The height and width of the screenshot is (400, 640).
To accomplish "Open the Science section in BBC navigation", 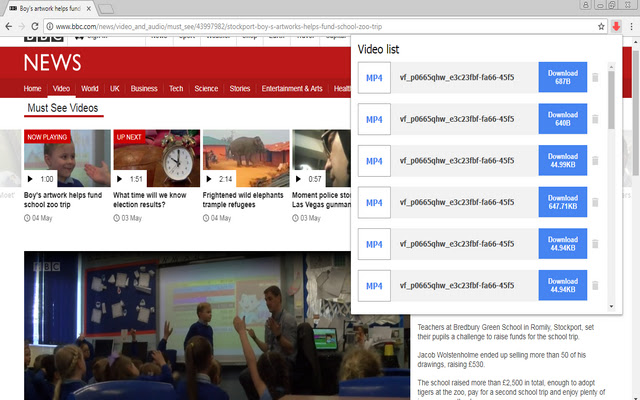I will pyautogui.click(x=206, y=89).
